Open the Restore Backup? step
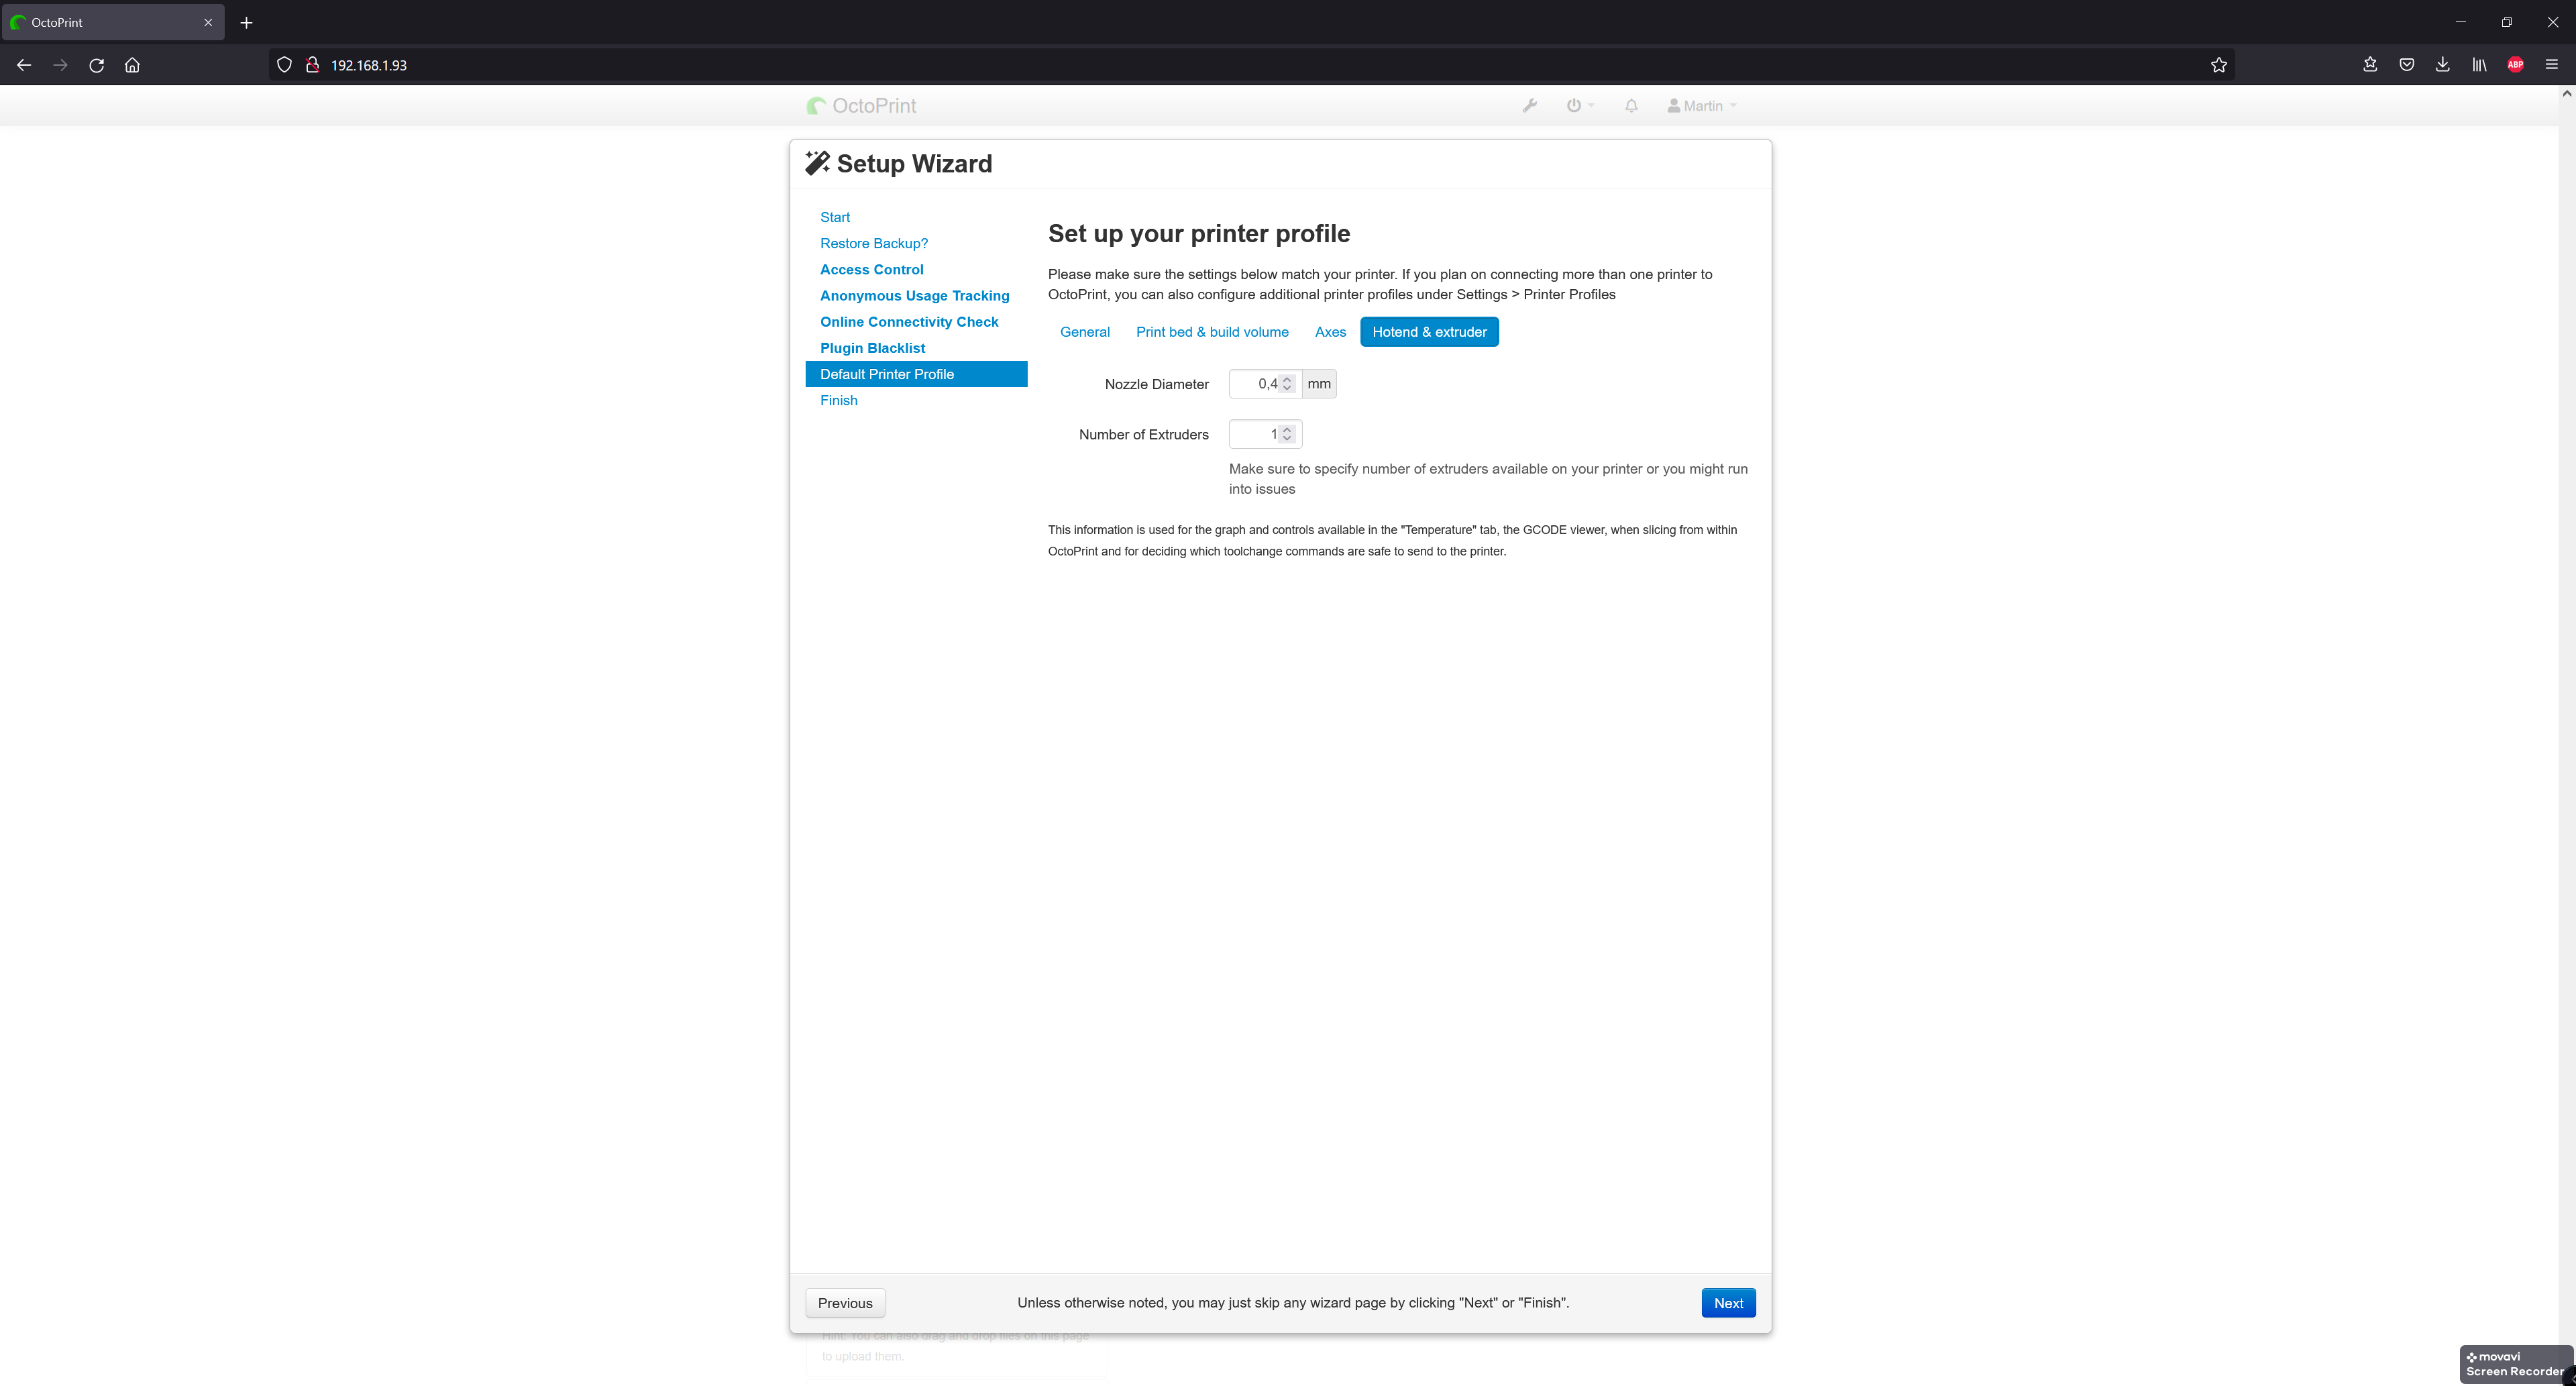 pyautogui.click(x=874, y=243)
